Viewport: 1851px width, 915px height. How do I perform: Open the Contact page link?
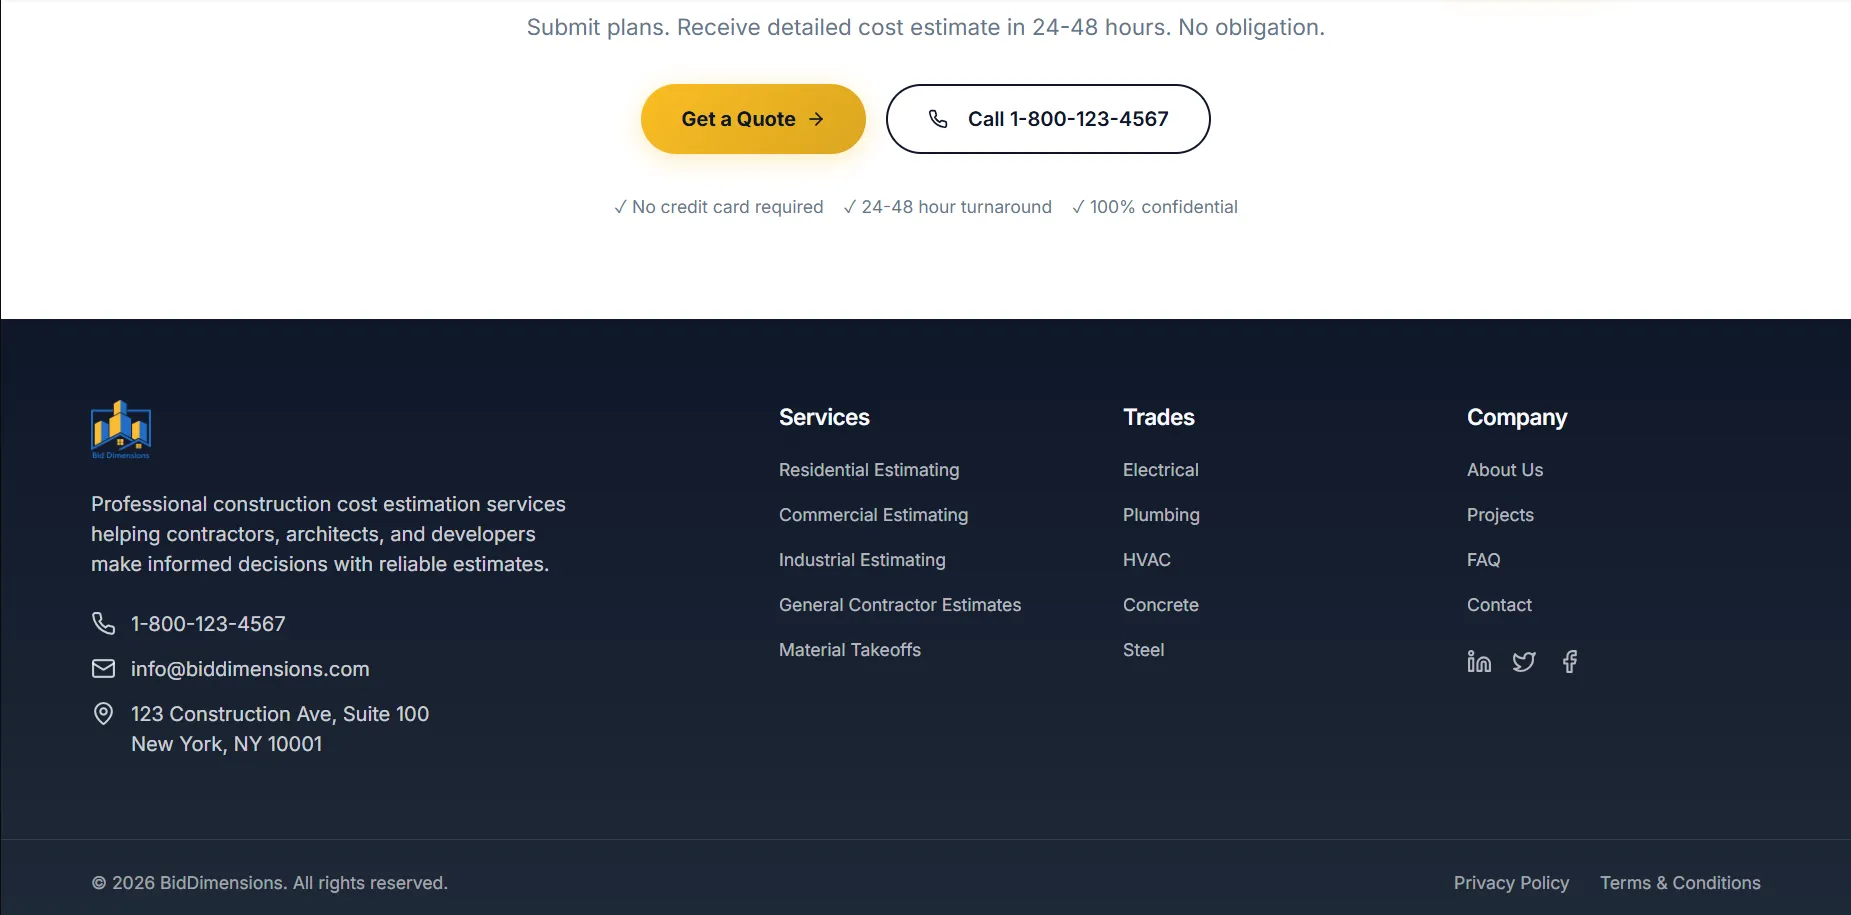(1499, 605)
